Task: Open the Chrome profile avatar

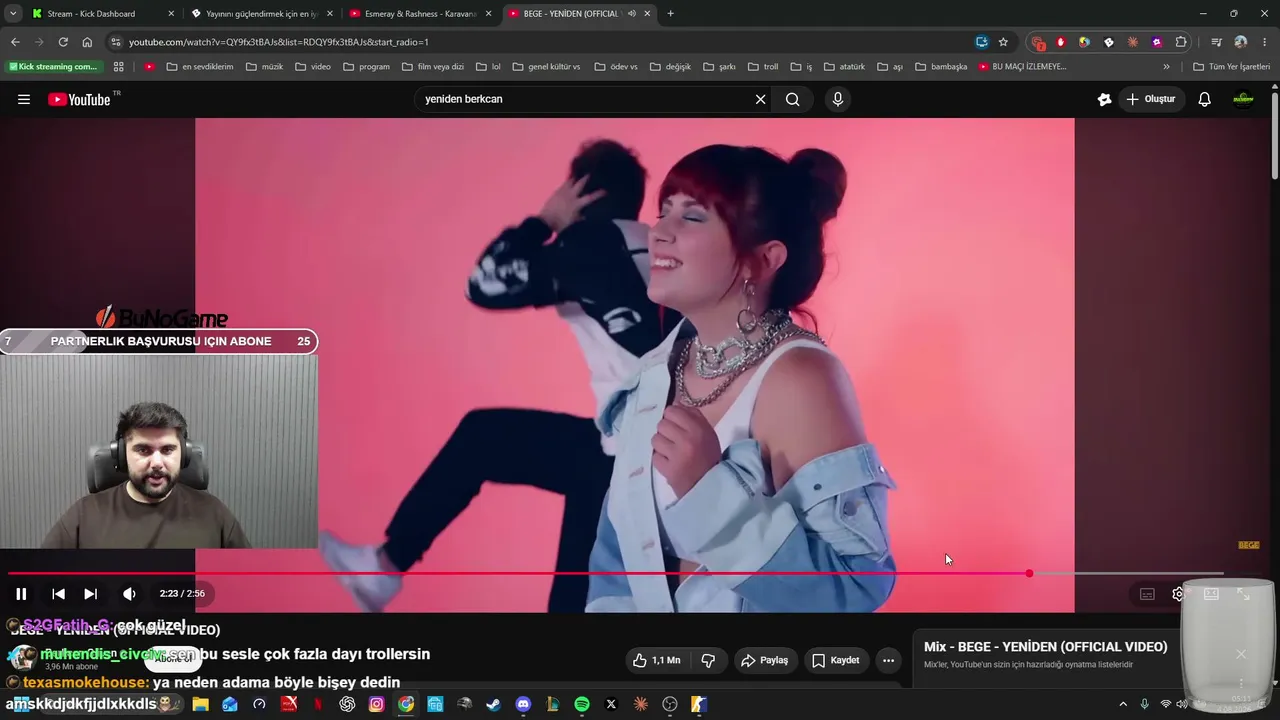Action: coord(1241,42)
